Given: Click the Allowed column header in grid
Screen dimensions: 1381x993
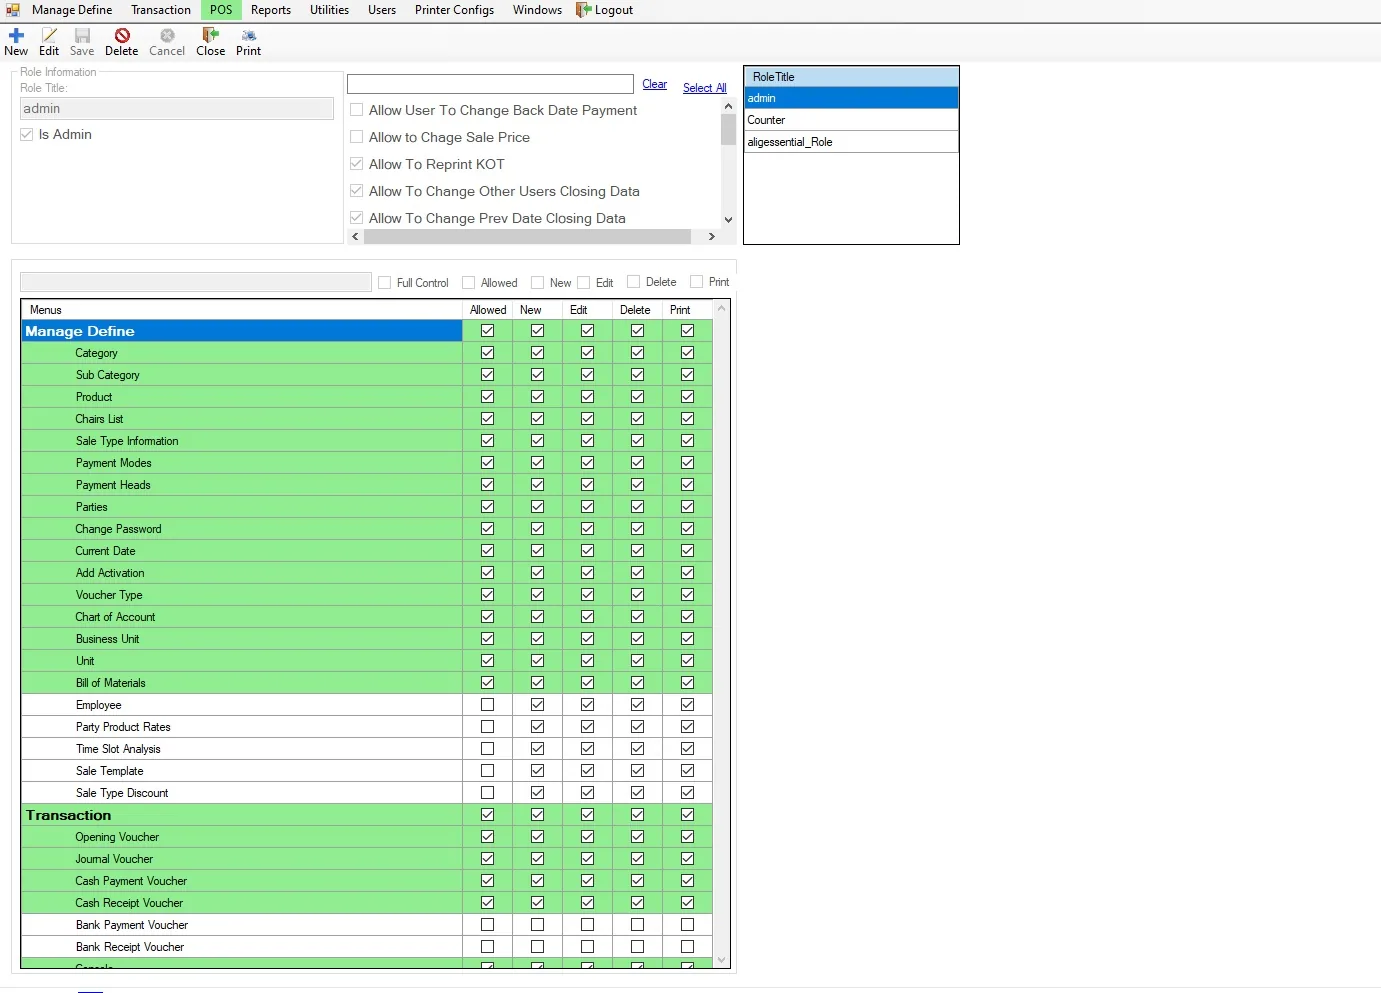Looking at the screenshot, I should click(x=488, y=310).
